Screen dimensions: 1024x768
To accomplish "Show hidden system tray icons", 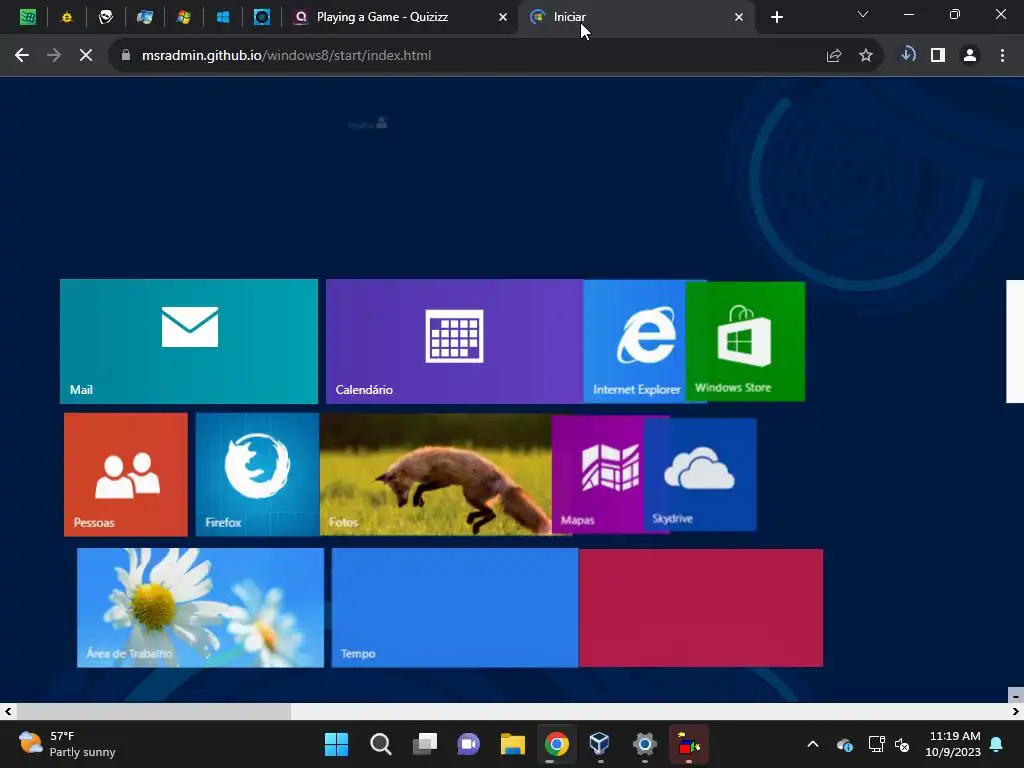I will 813,744.
